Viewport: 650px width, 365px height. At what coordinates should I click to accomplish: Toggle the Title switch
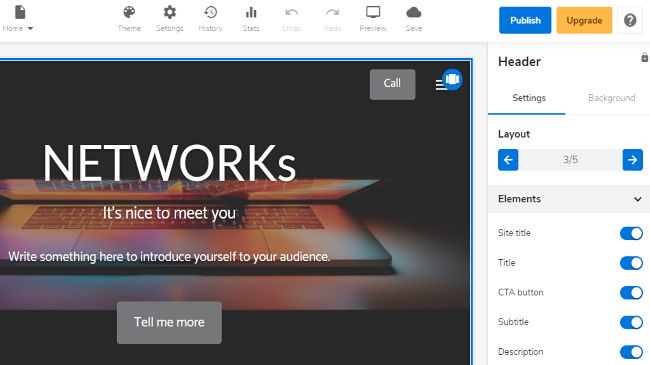pyautogui.click(x=631, y=263)
